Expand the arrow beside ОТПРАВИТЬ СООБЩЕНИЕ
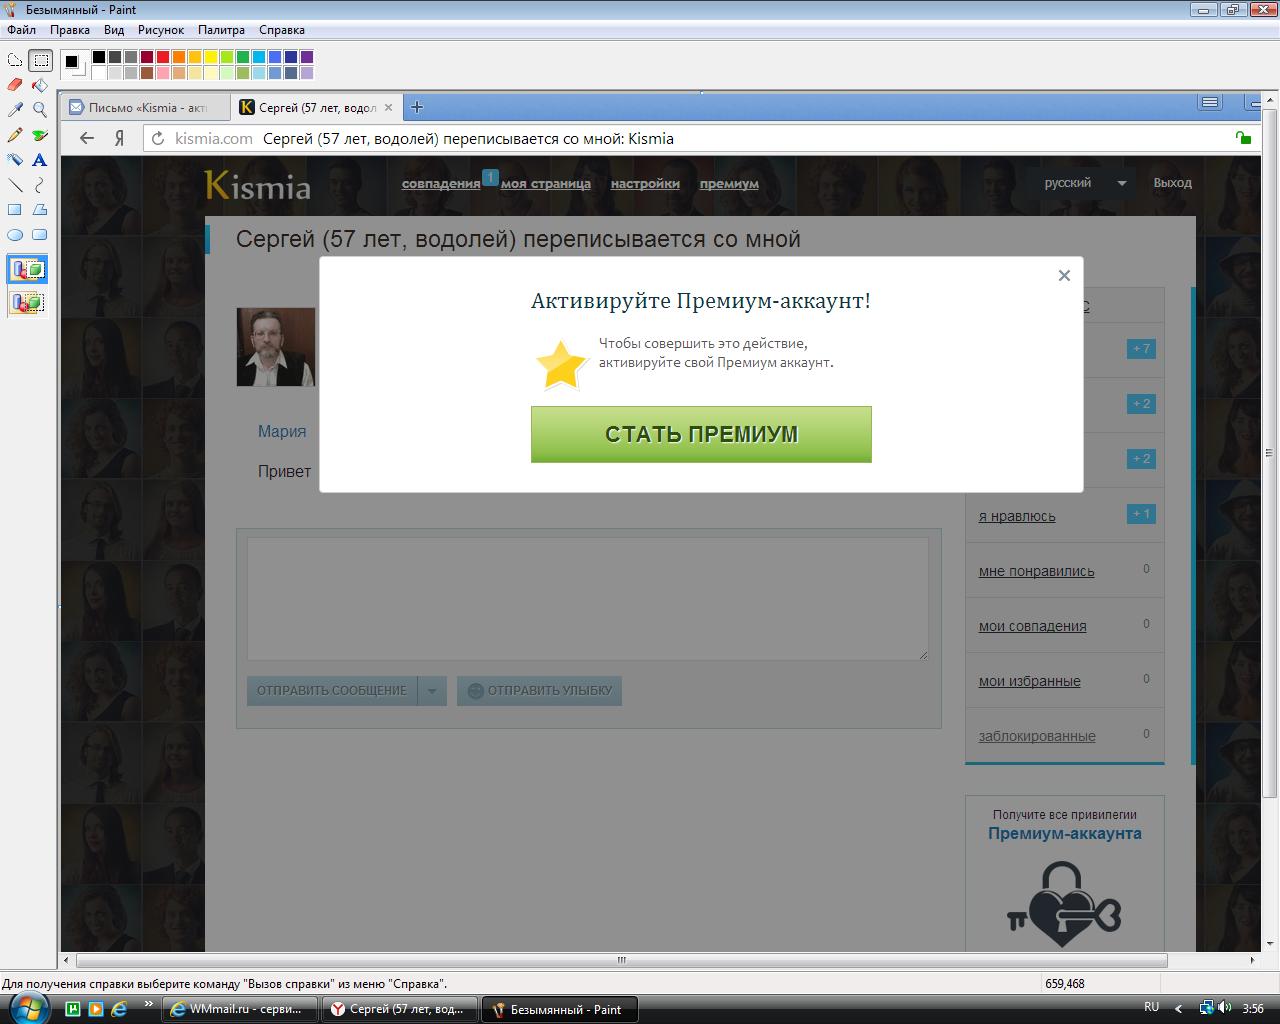Image resolution: width=1280 pixels, height=1024 pixels. click(x=432, y=690)
